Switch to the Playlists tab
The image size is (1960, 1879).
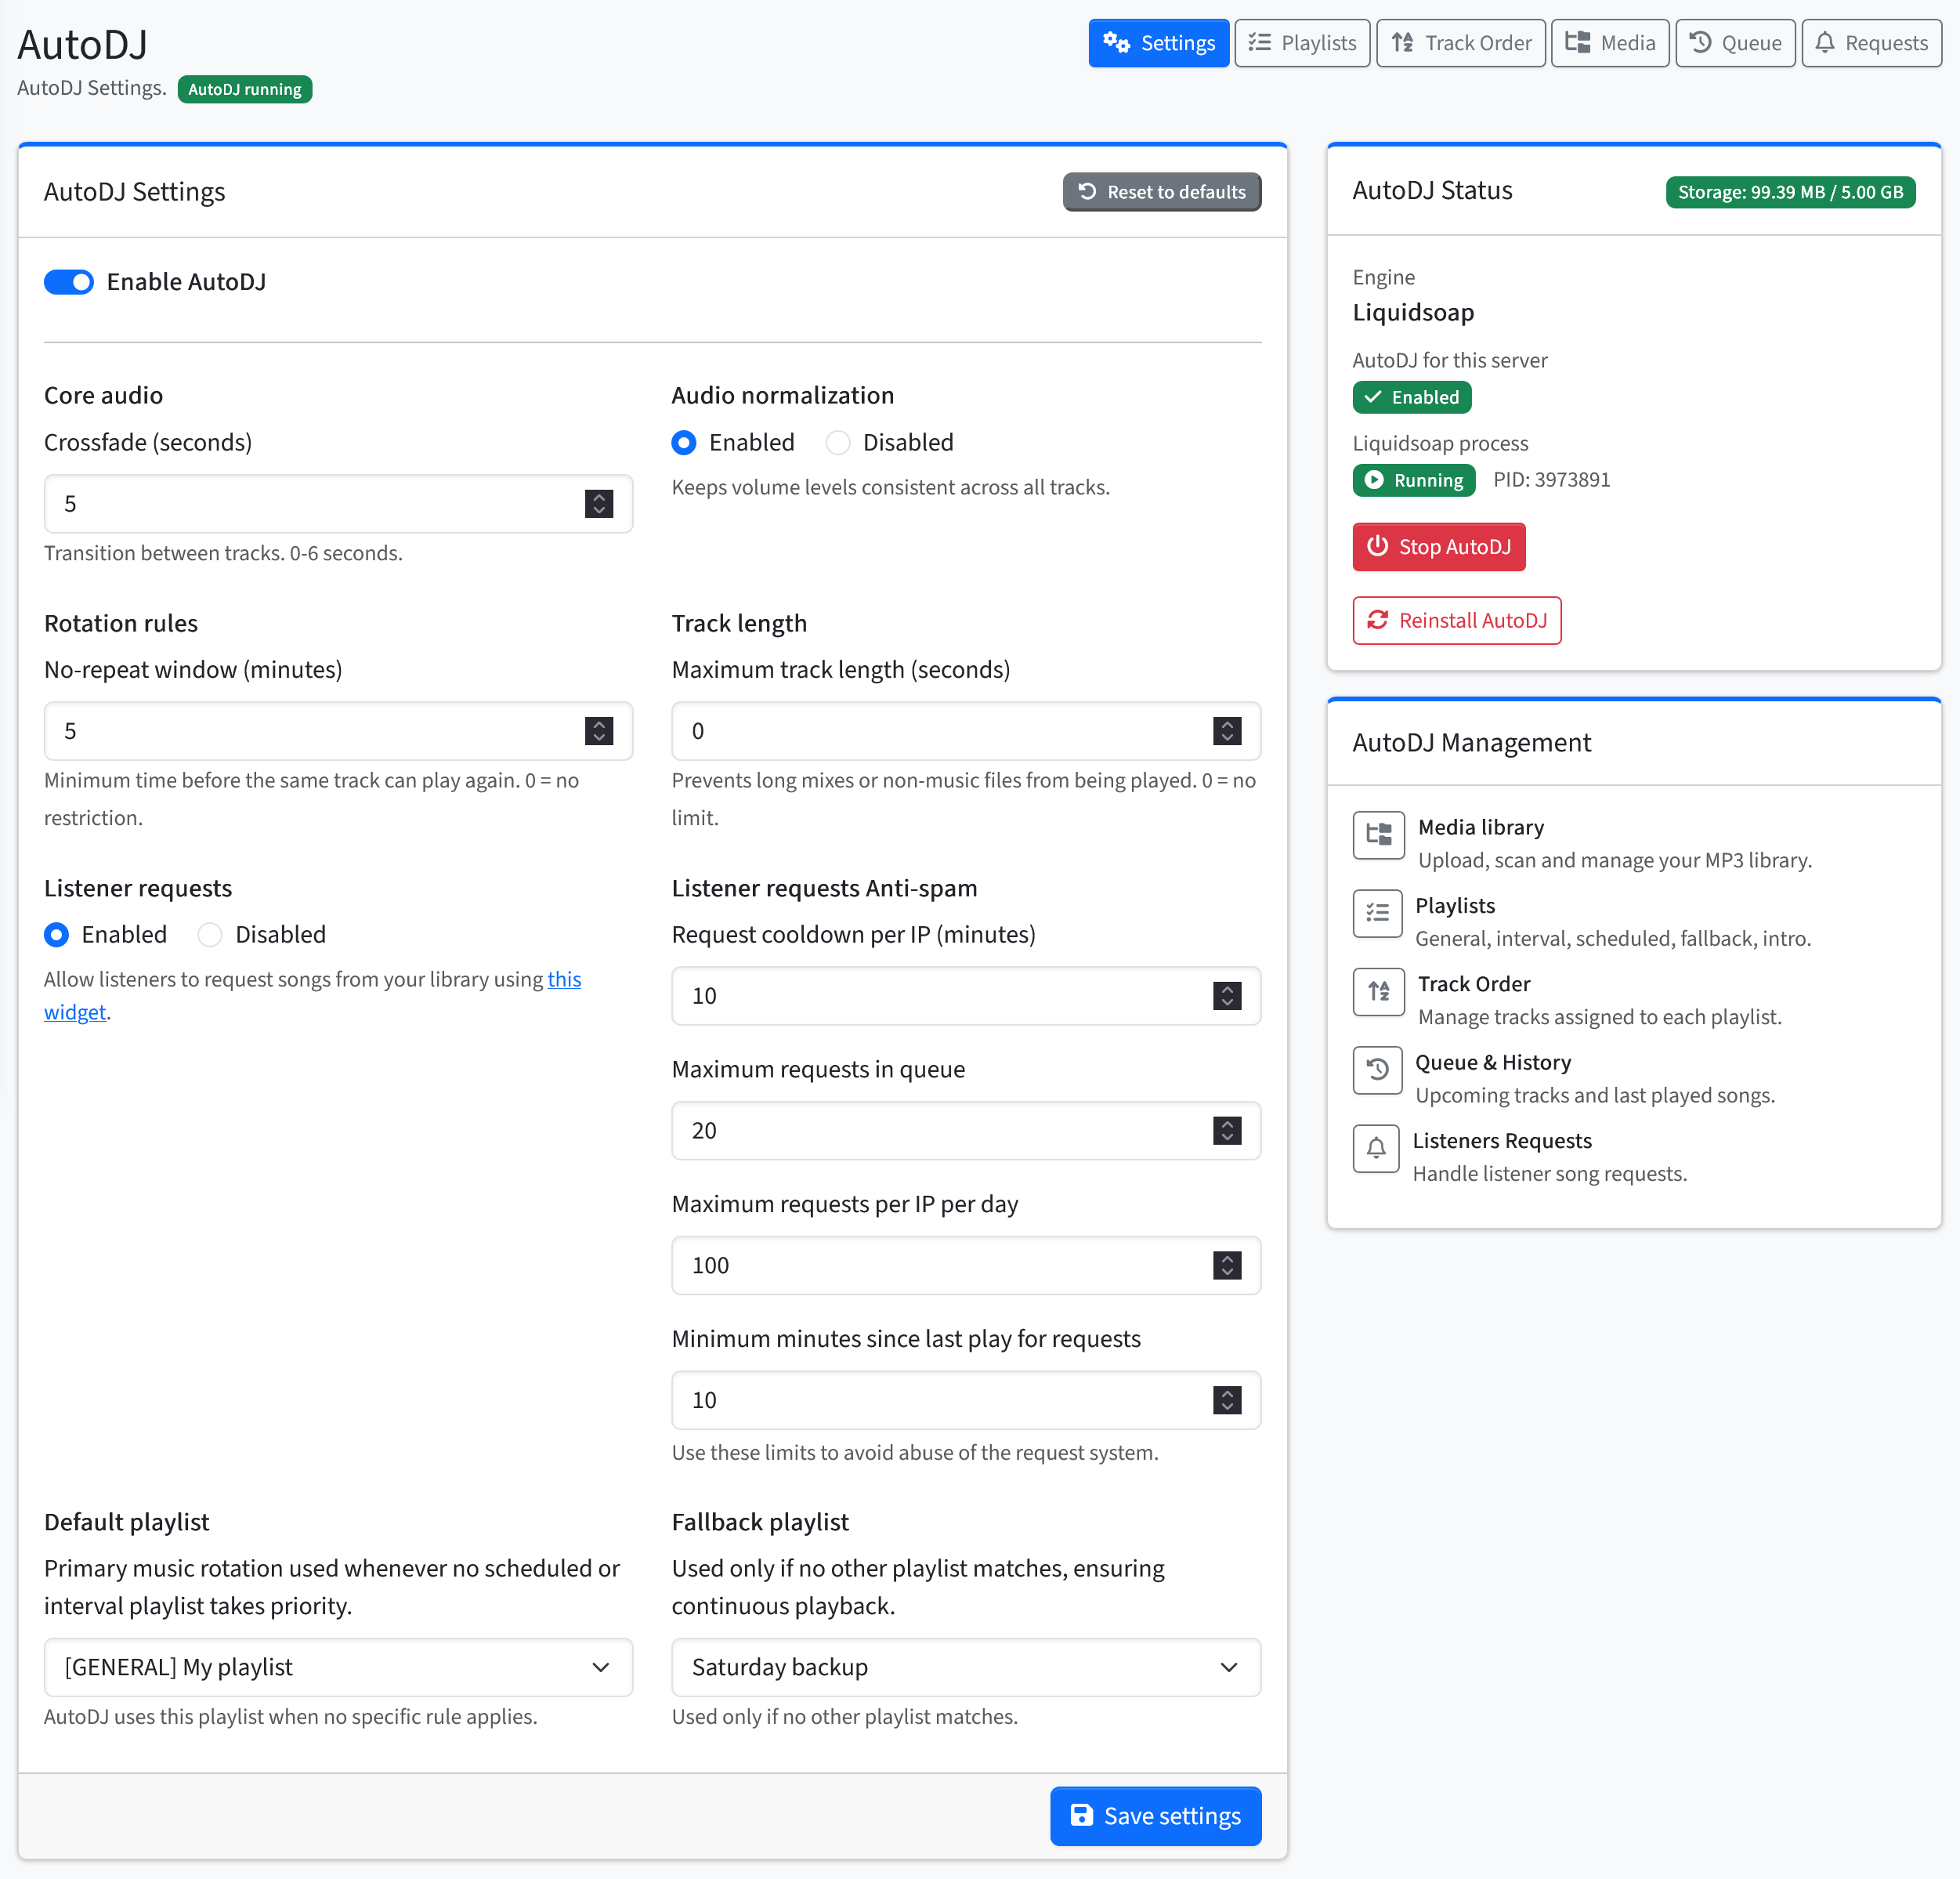click(1302, 43)
